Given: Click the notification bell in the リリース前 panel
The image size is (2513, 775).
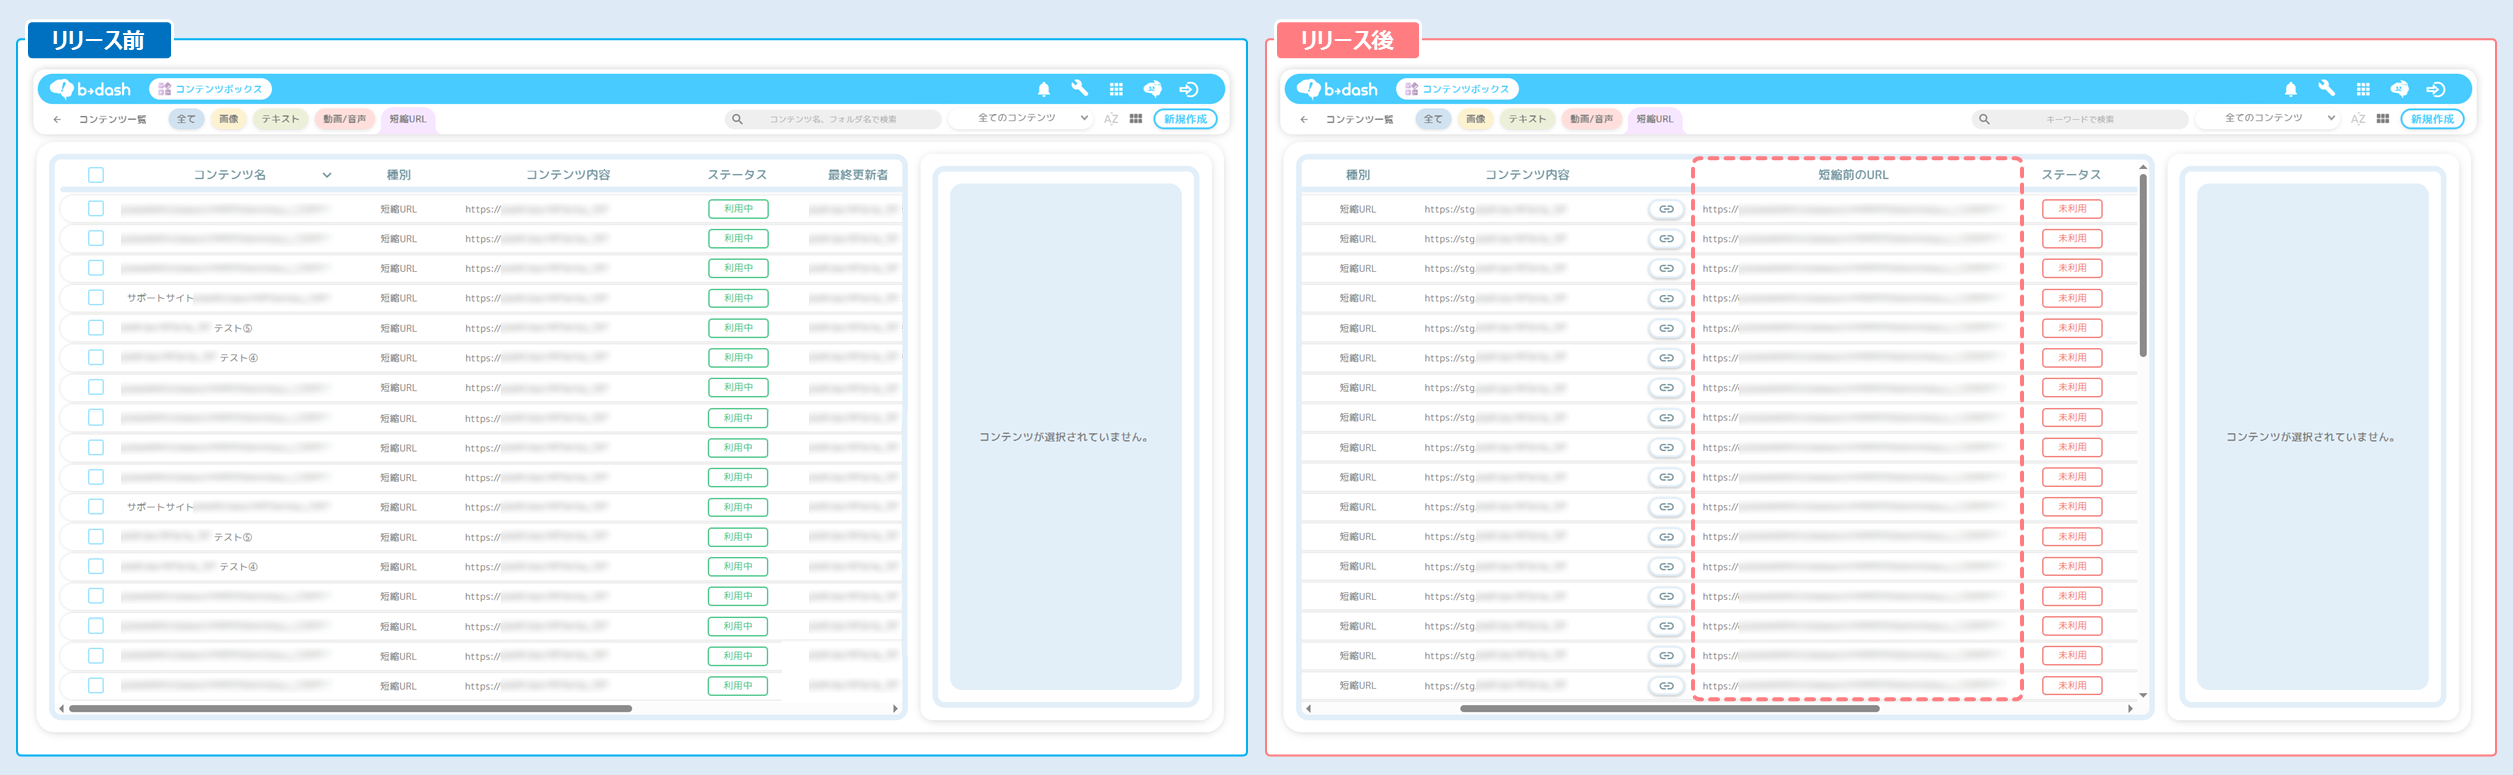Looking at the screenshot, I should click(1043, 89).
